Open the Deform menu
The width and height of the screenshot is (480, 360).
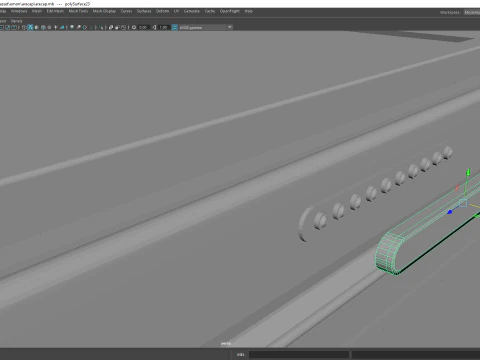click(162, 11)
